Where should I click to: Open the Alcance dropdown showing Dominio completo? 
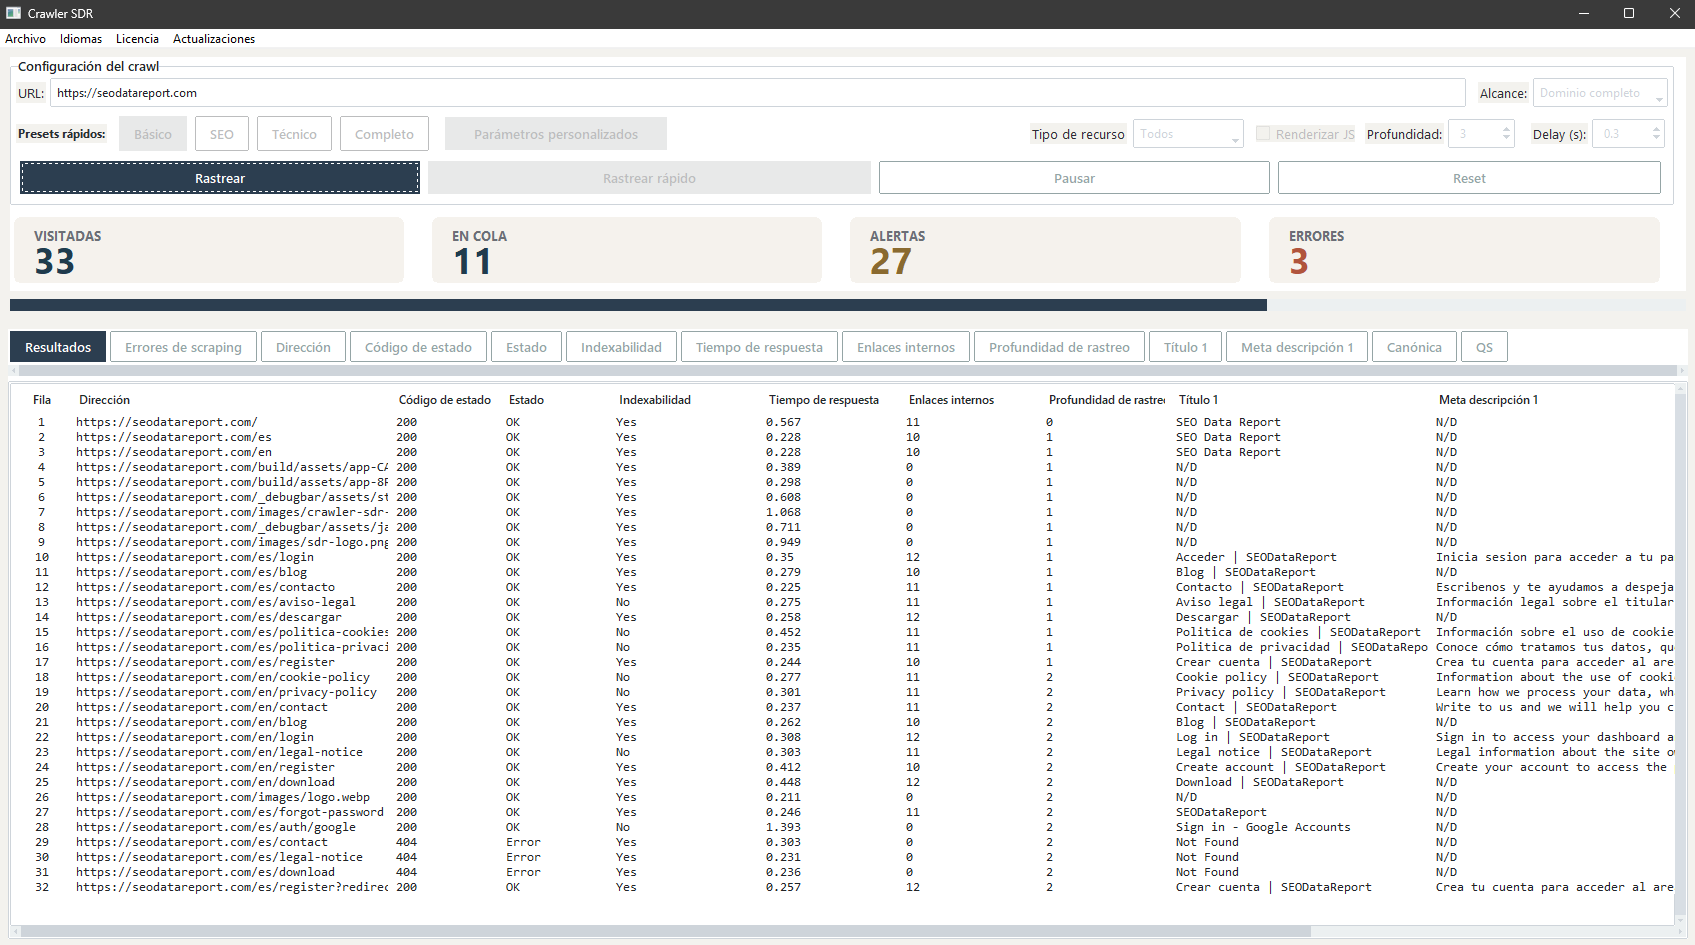click(x=1598, y=92)
